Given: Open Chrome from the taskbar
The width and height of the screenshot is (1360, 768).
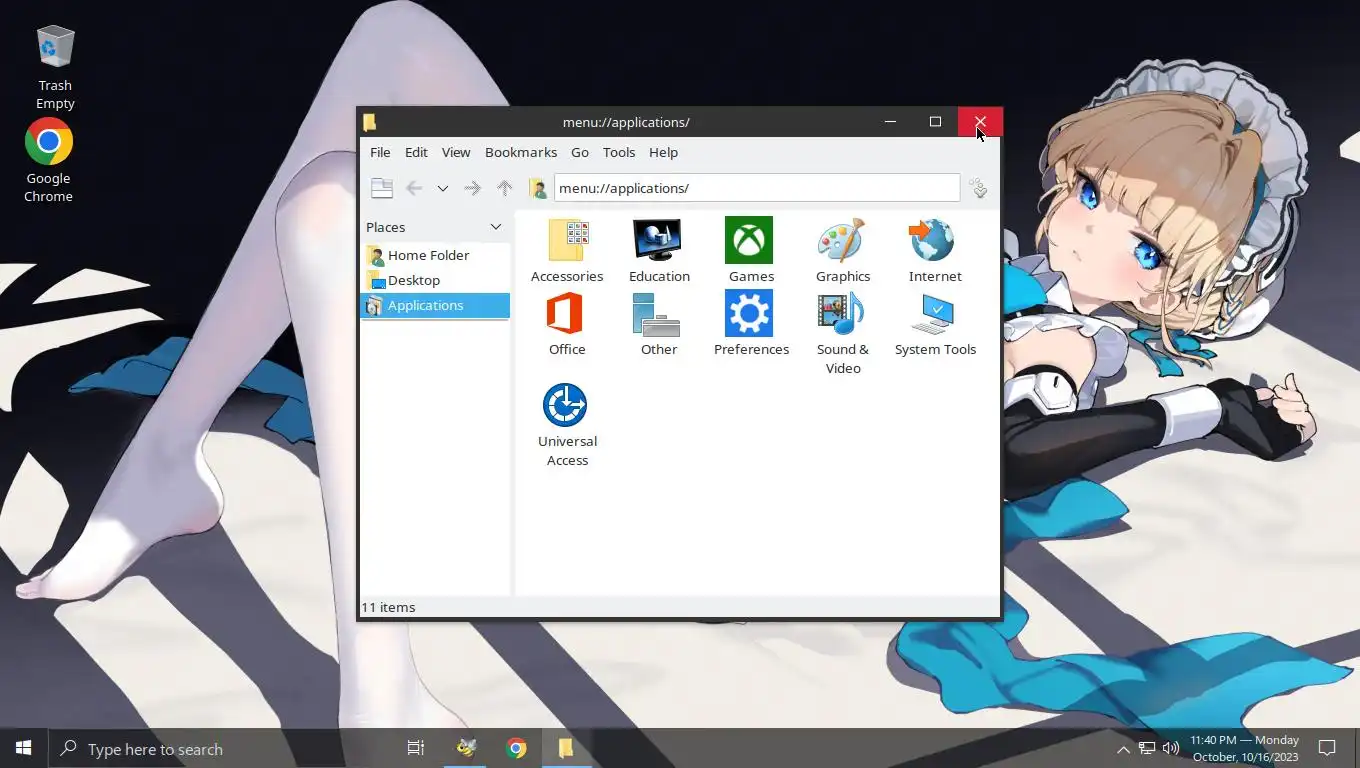Looking at the screenshot, I should [516, 748].
